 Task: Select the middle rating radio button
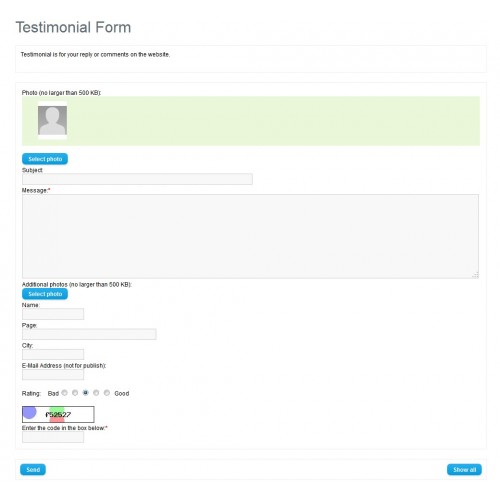[x=86, y=393]
